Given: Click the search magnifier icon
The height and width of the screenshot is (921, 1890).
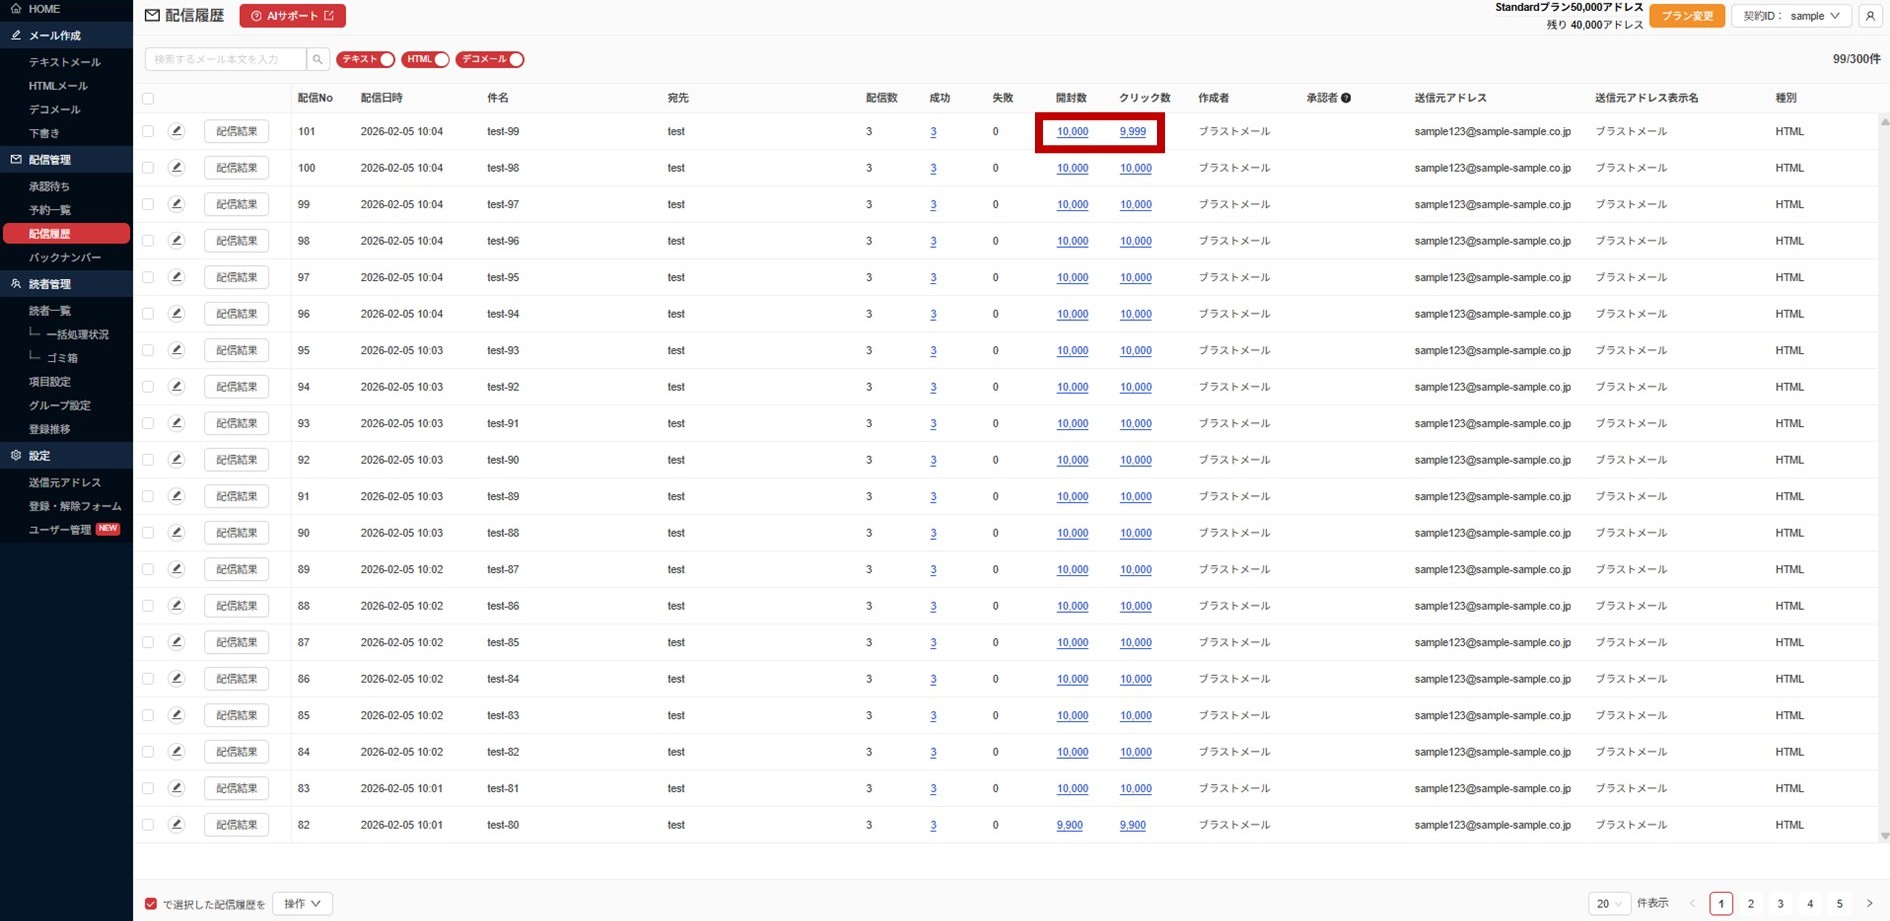Looking at the screenshot, I should coord(317,60).
